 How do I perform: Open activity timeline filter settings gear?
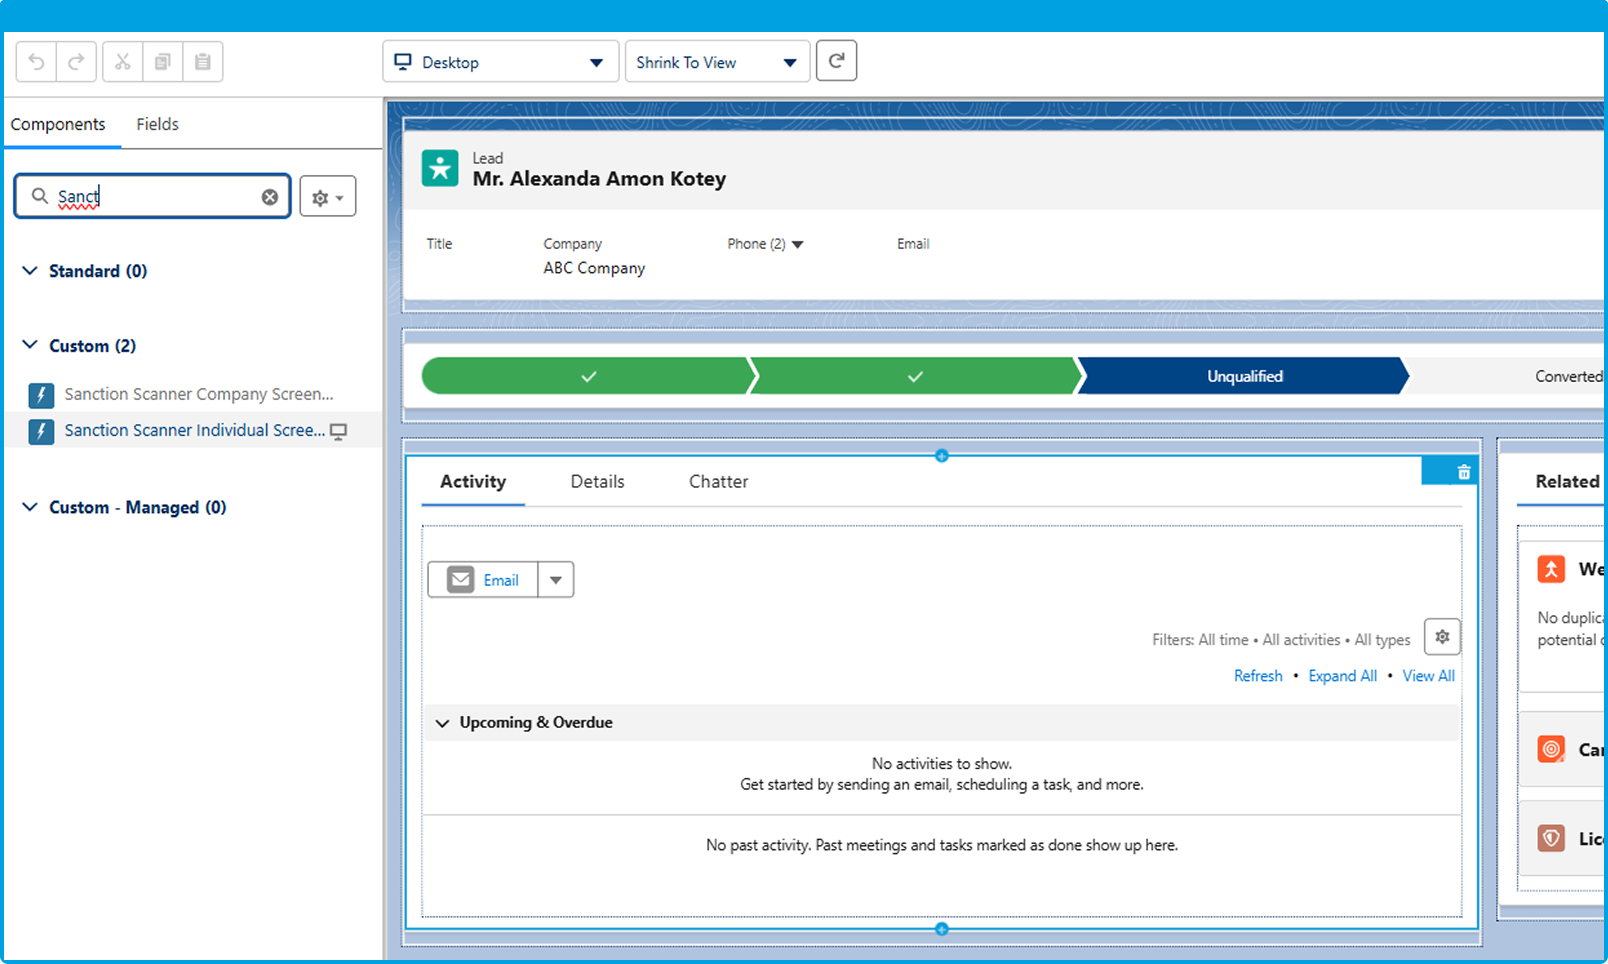point(1442,637)
